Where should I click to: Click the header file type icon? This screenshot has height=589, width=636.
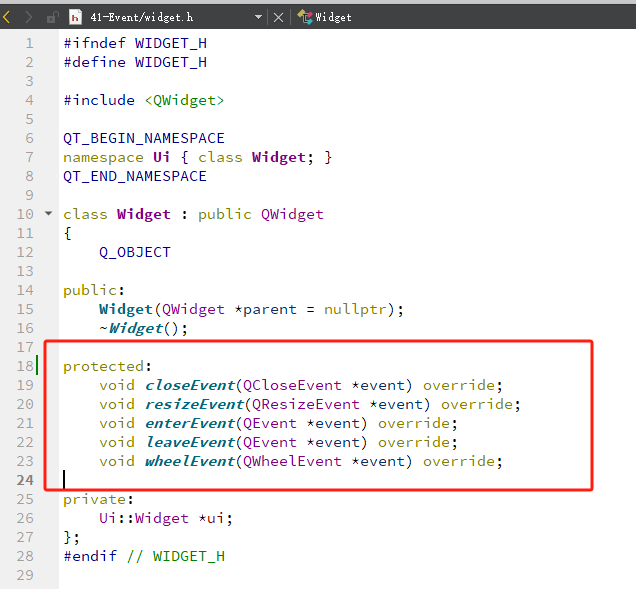pyautogui.click(x=75, y=17)
